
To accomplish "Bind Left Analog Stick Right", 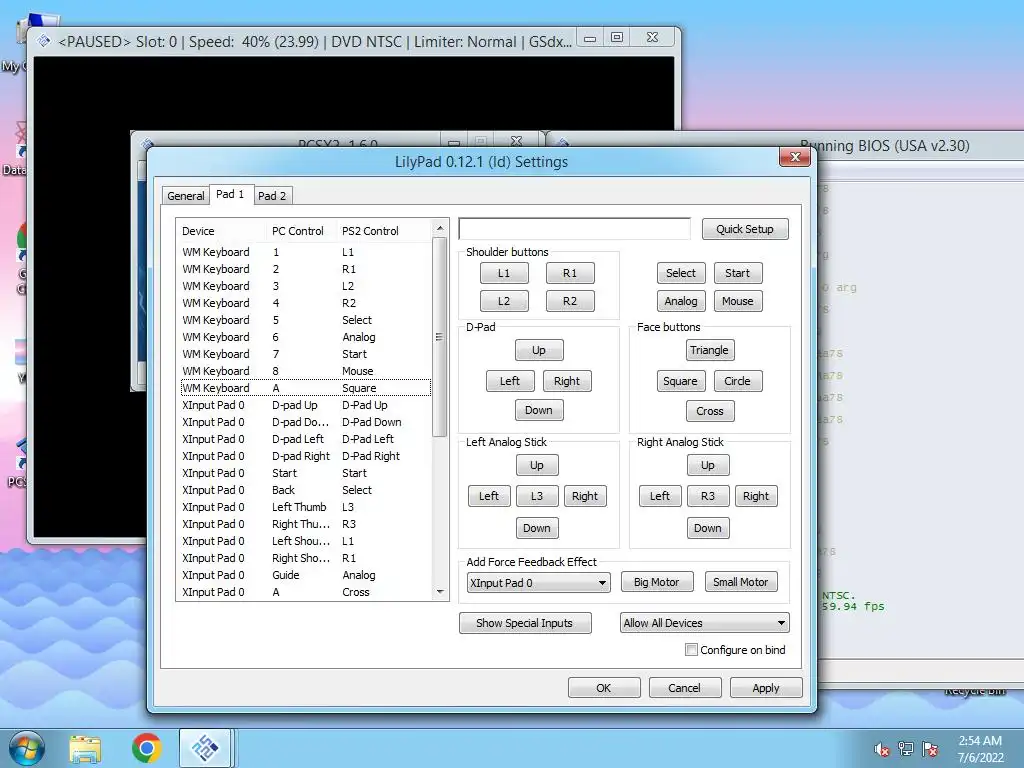I will 585,496.
